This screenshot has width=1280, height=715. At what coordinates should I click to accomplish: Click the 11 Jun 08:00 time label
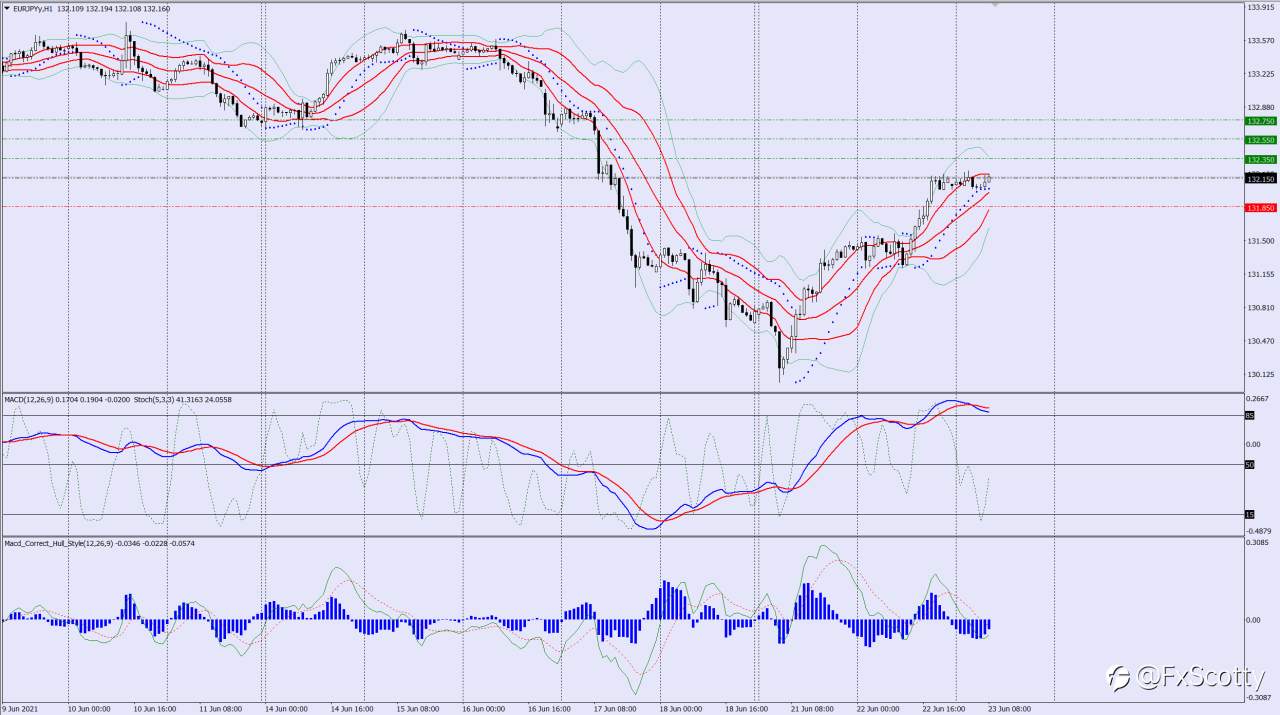220,708
